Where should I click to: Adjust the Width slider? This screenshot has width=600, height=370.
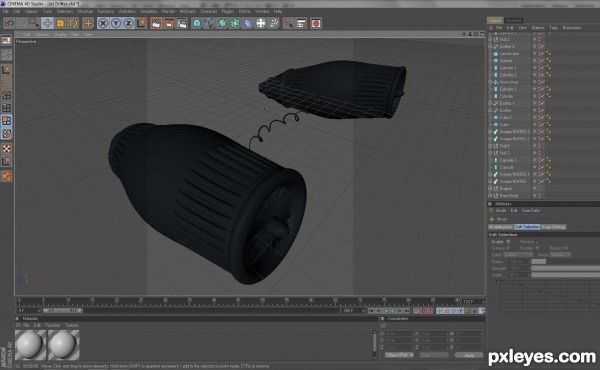click(566, 275)
